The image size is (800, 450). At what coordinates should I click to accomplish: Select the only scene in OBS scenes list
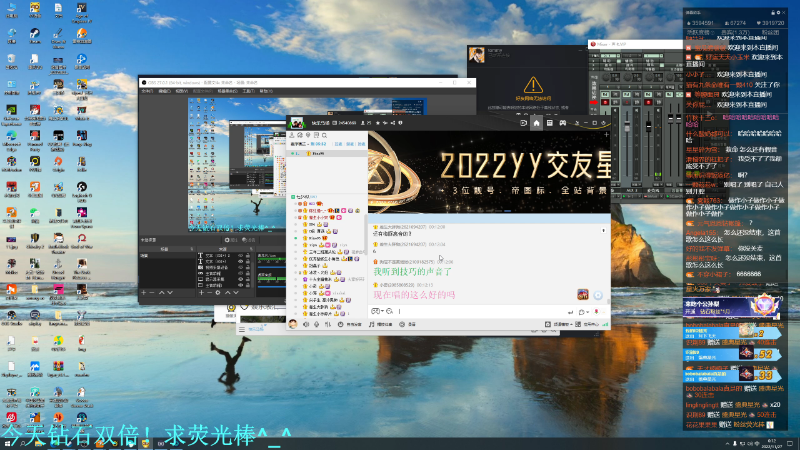167,256
